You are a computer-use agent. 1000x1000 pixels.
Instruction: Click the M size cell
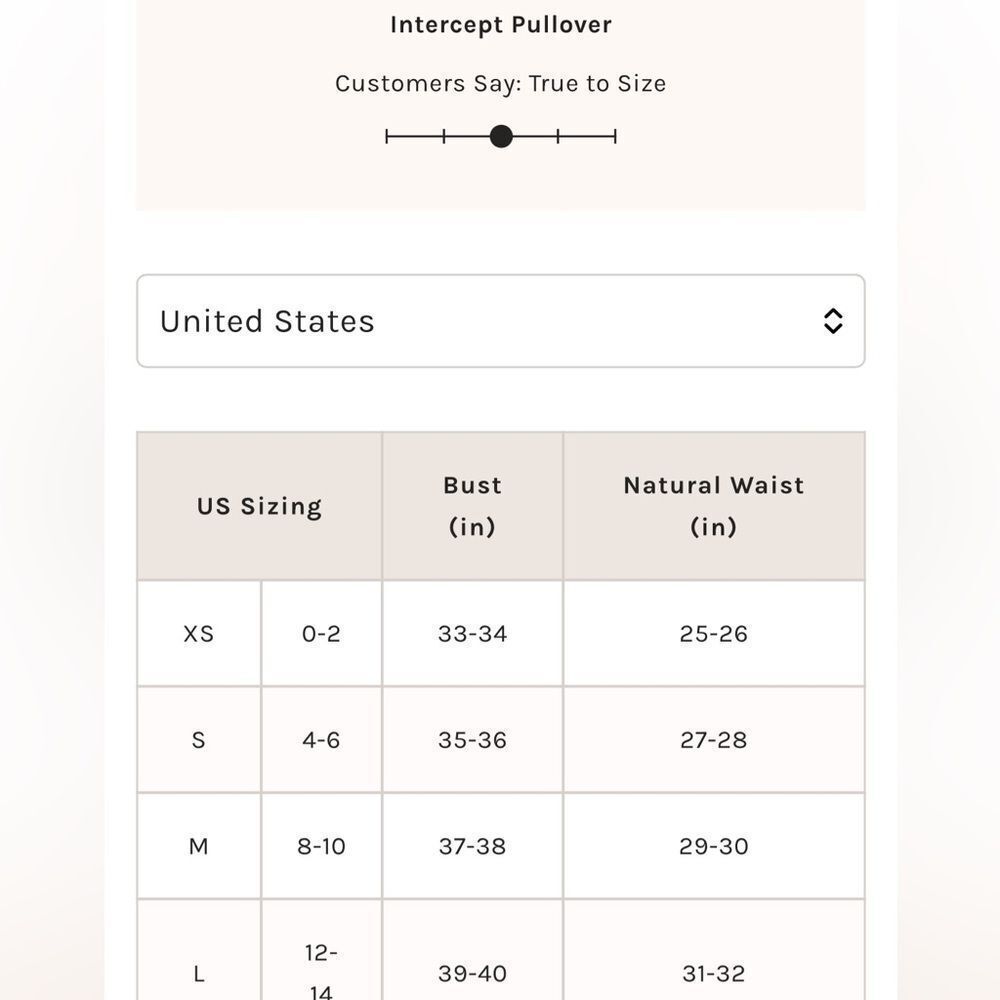coord(198,846)
